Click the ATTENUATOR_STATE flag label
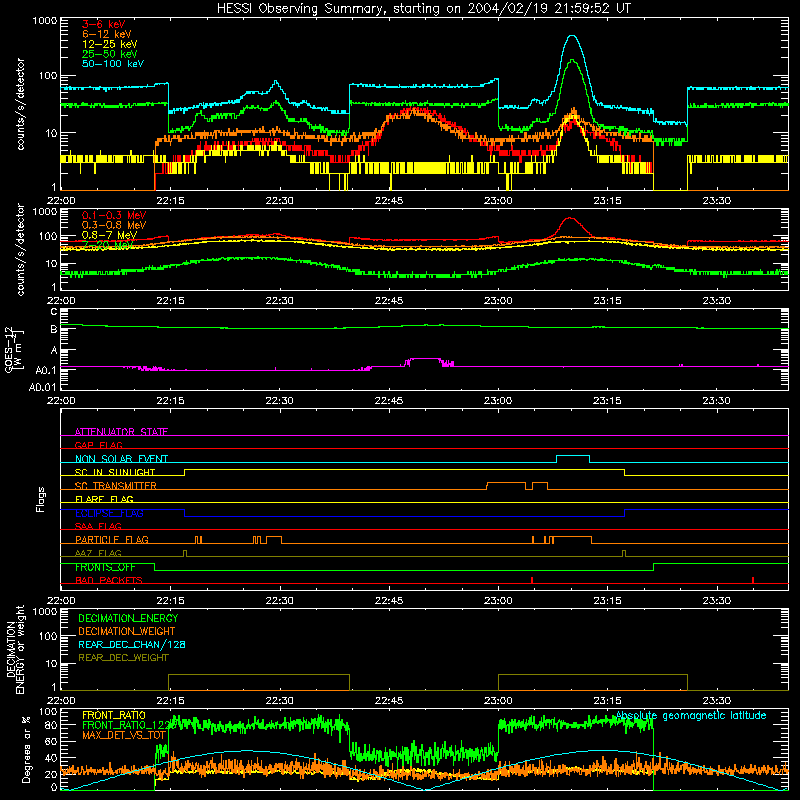Viewport: 800px width, 800px height. click(x=121, y=432)
